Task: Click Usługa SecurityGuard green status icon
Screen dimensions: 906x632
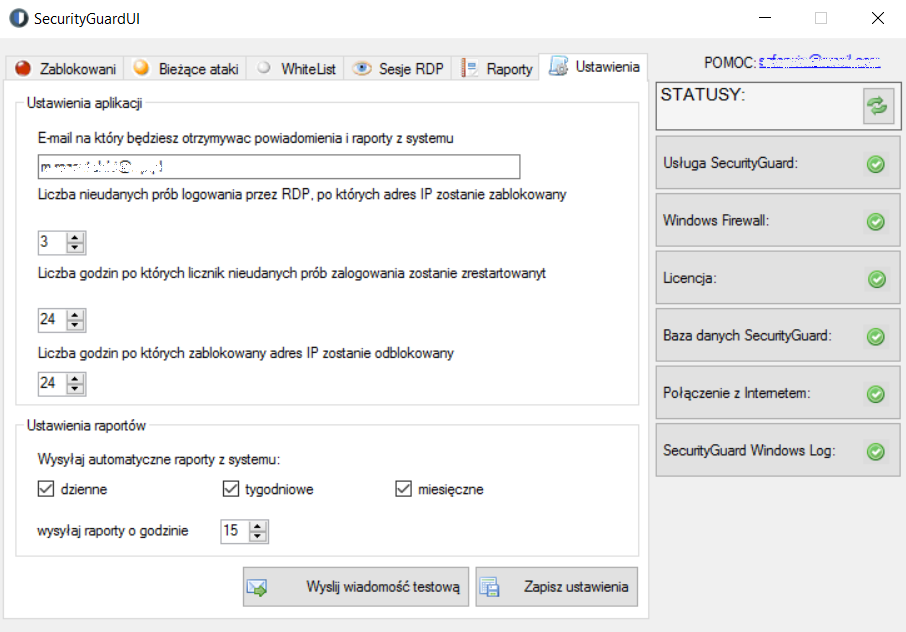Action: click(x=876, y=164)
